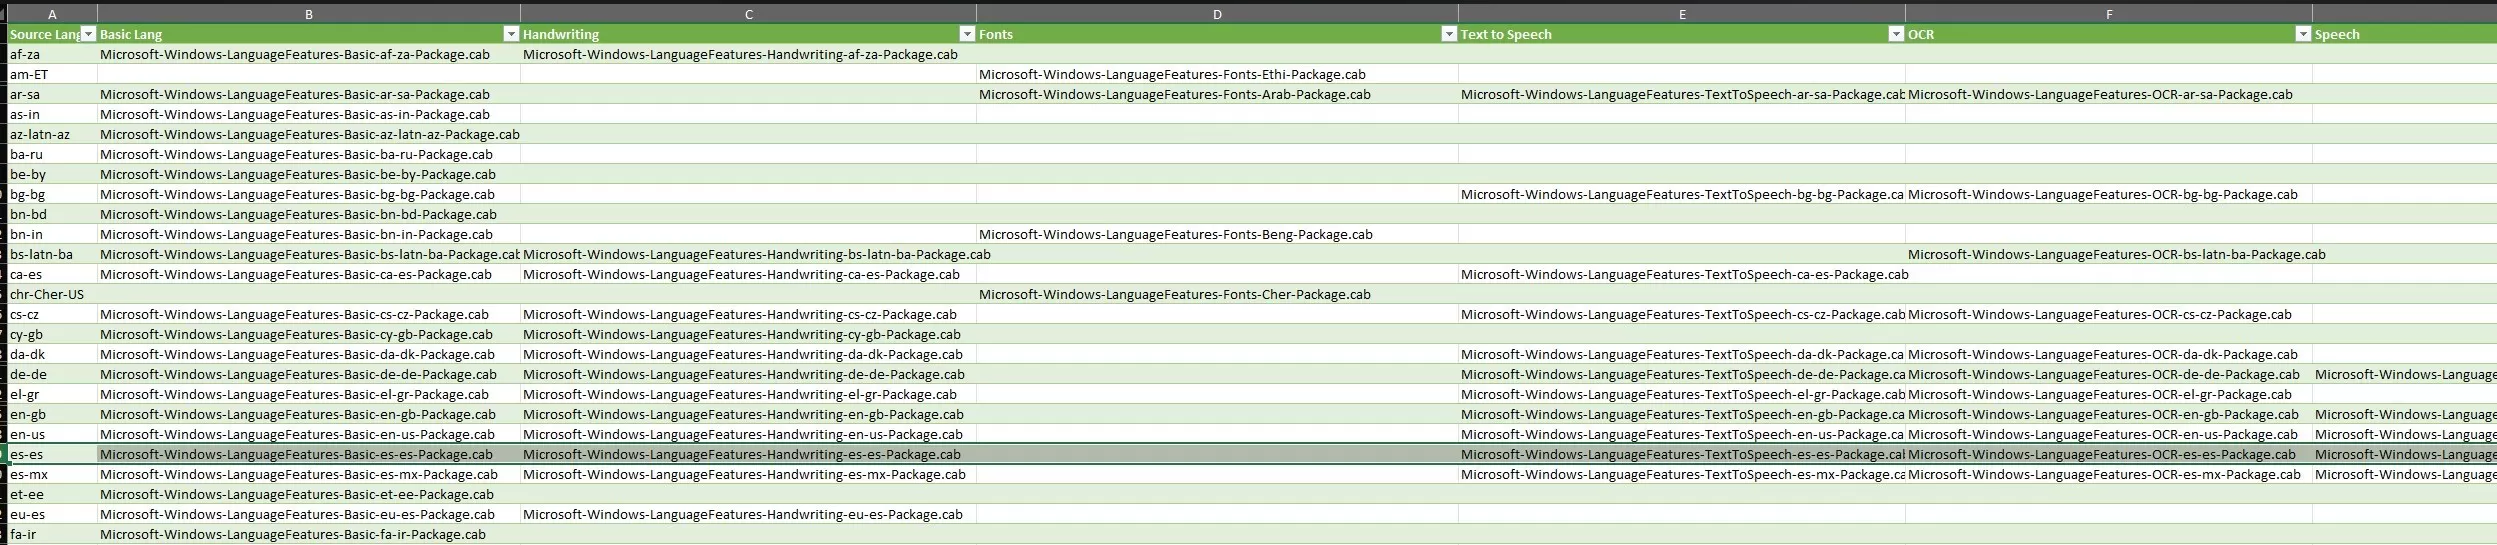Select the ba-ru source language cell
The height and width of the screenshot is (545, 2497).
(x=52, y=154)
